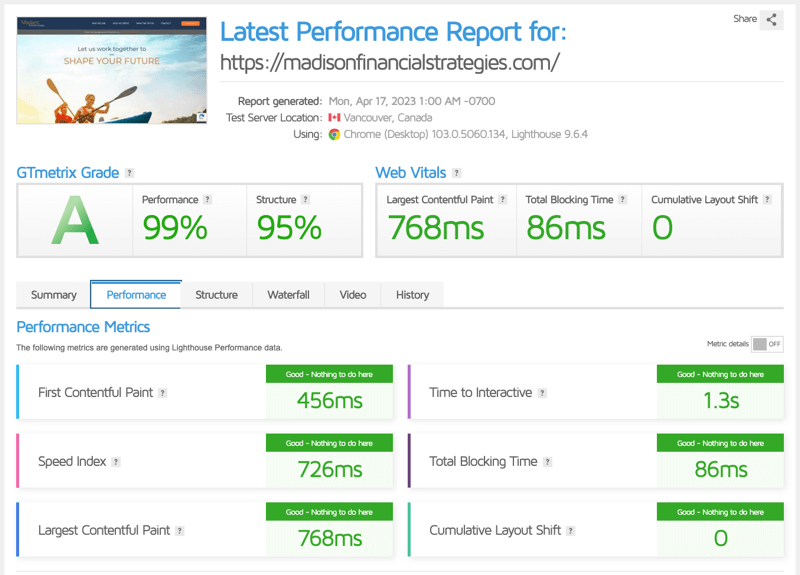Open help for Speed Index metric
Screen dimensions: 800x575
pos(116,462)
